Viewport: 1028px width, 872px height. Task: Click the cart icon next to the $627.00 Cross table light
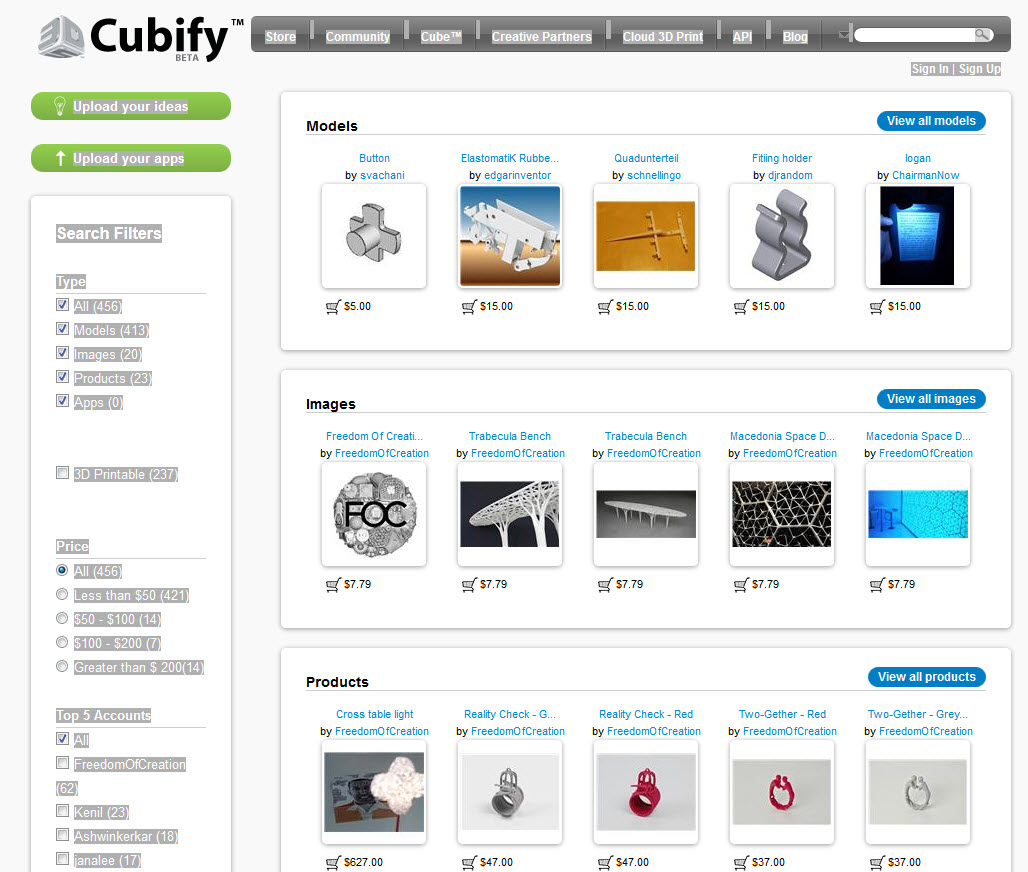[332, 862]
